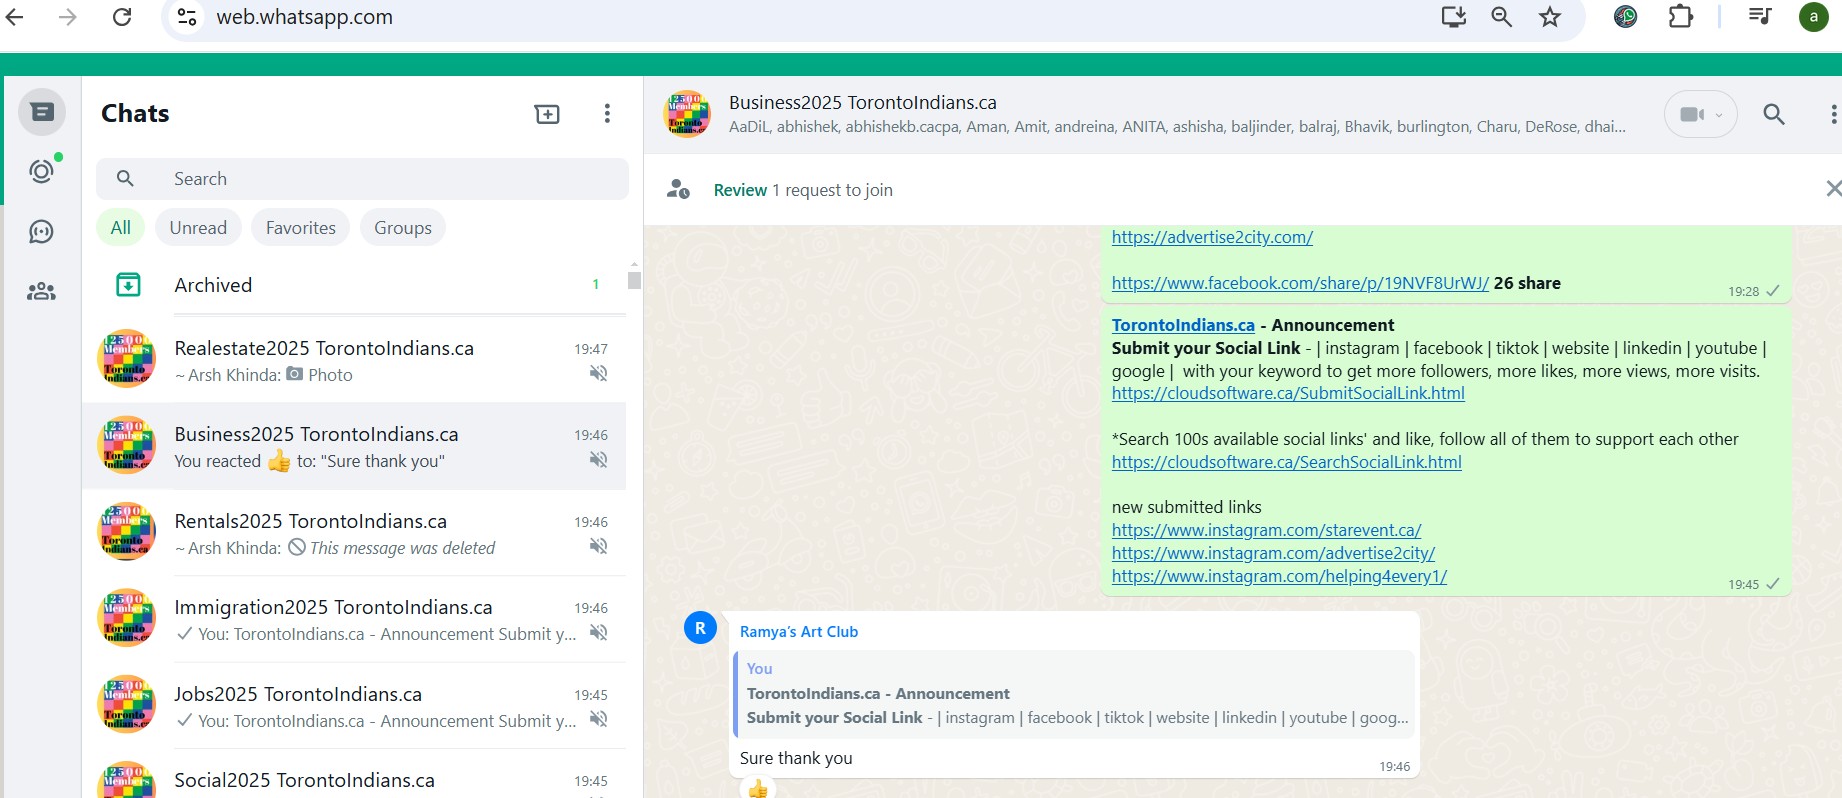Screen dimensions: 1842x798
Task: Open the cloudsoftware.ca SubmitSocialLink link
Action: pos(1288,394)
